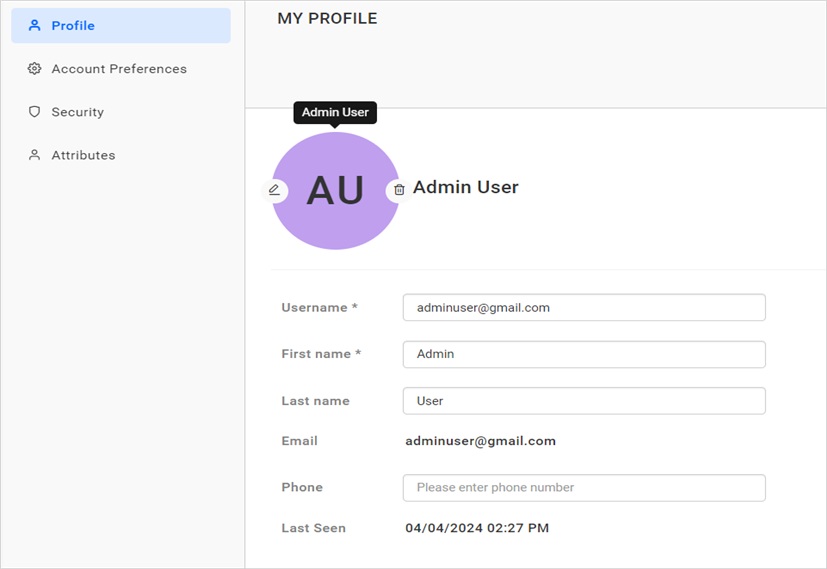
Task: Click the Username input field
Action: click(x=584, y=307)
